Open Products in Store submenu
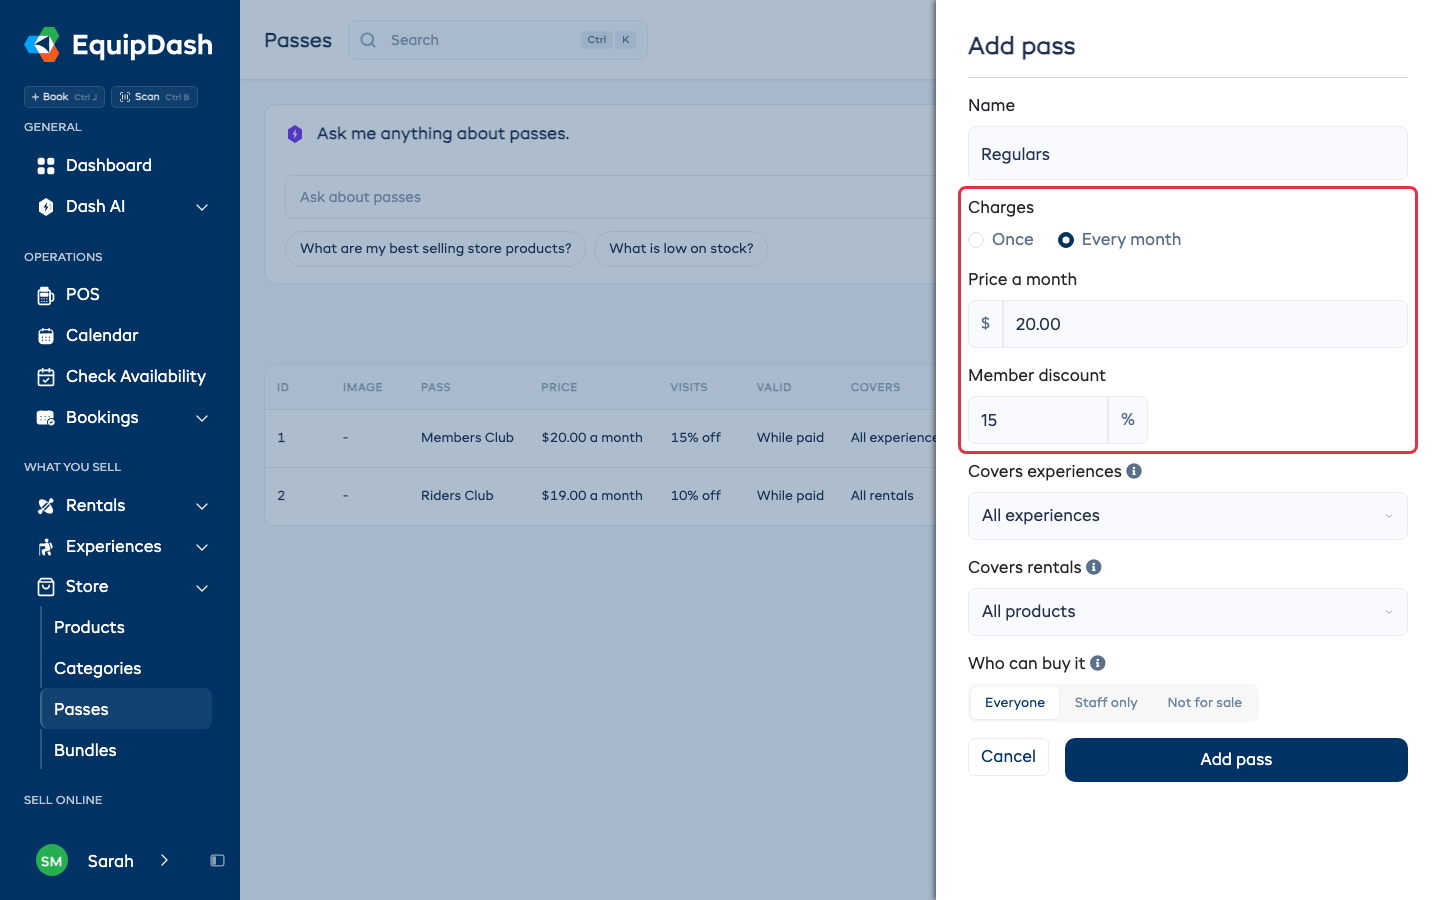The width and height of the screenshot is (1440, 900). coord(126,628)
